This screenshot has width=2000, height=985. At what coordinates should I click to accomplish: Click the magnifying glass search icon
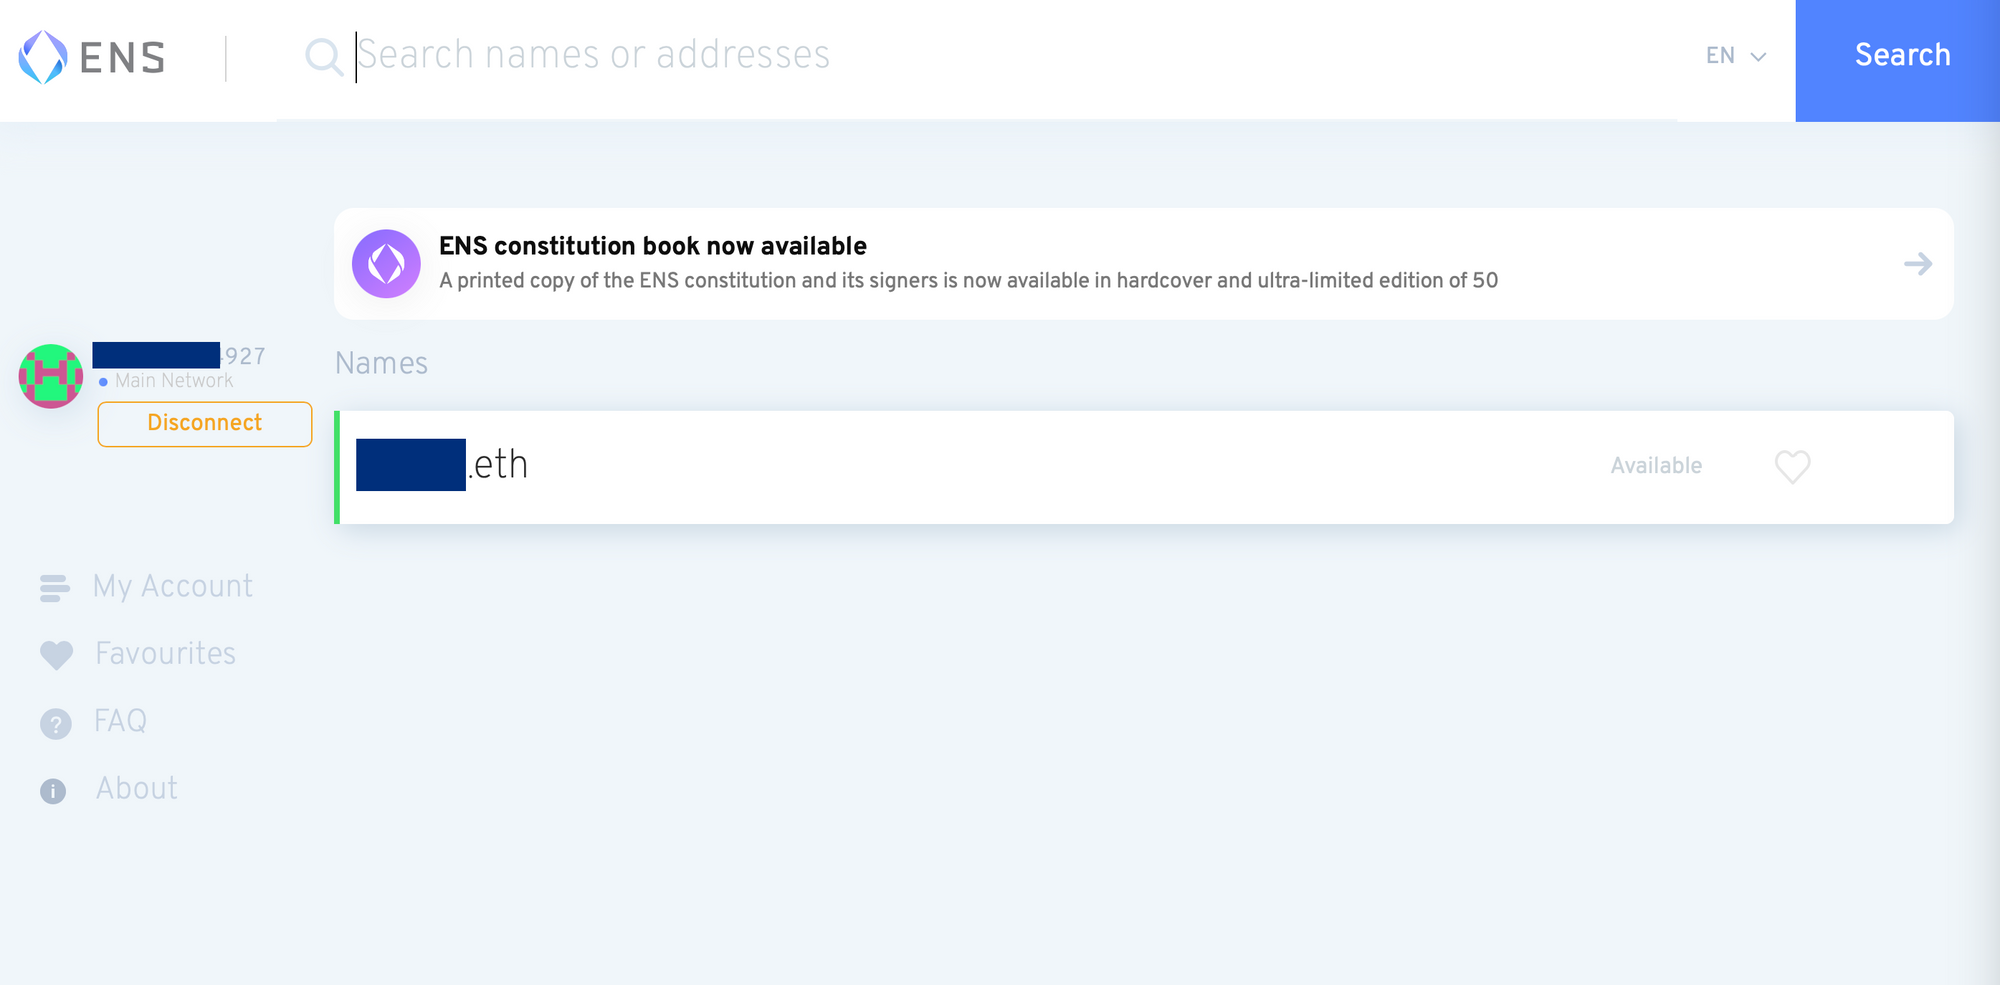(x=323, y=56)
